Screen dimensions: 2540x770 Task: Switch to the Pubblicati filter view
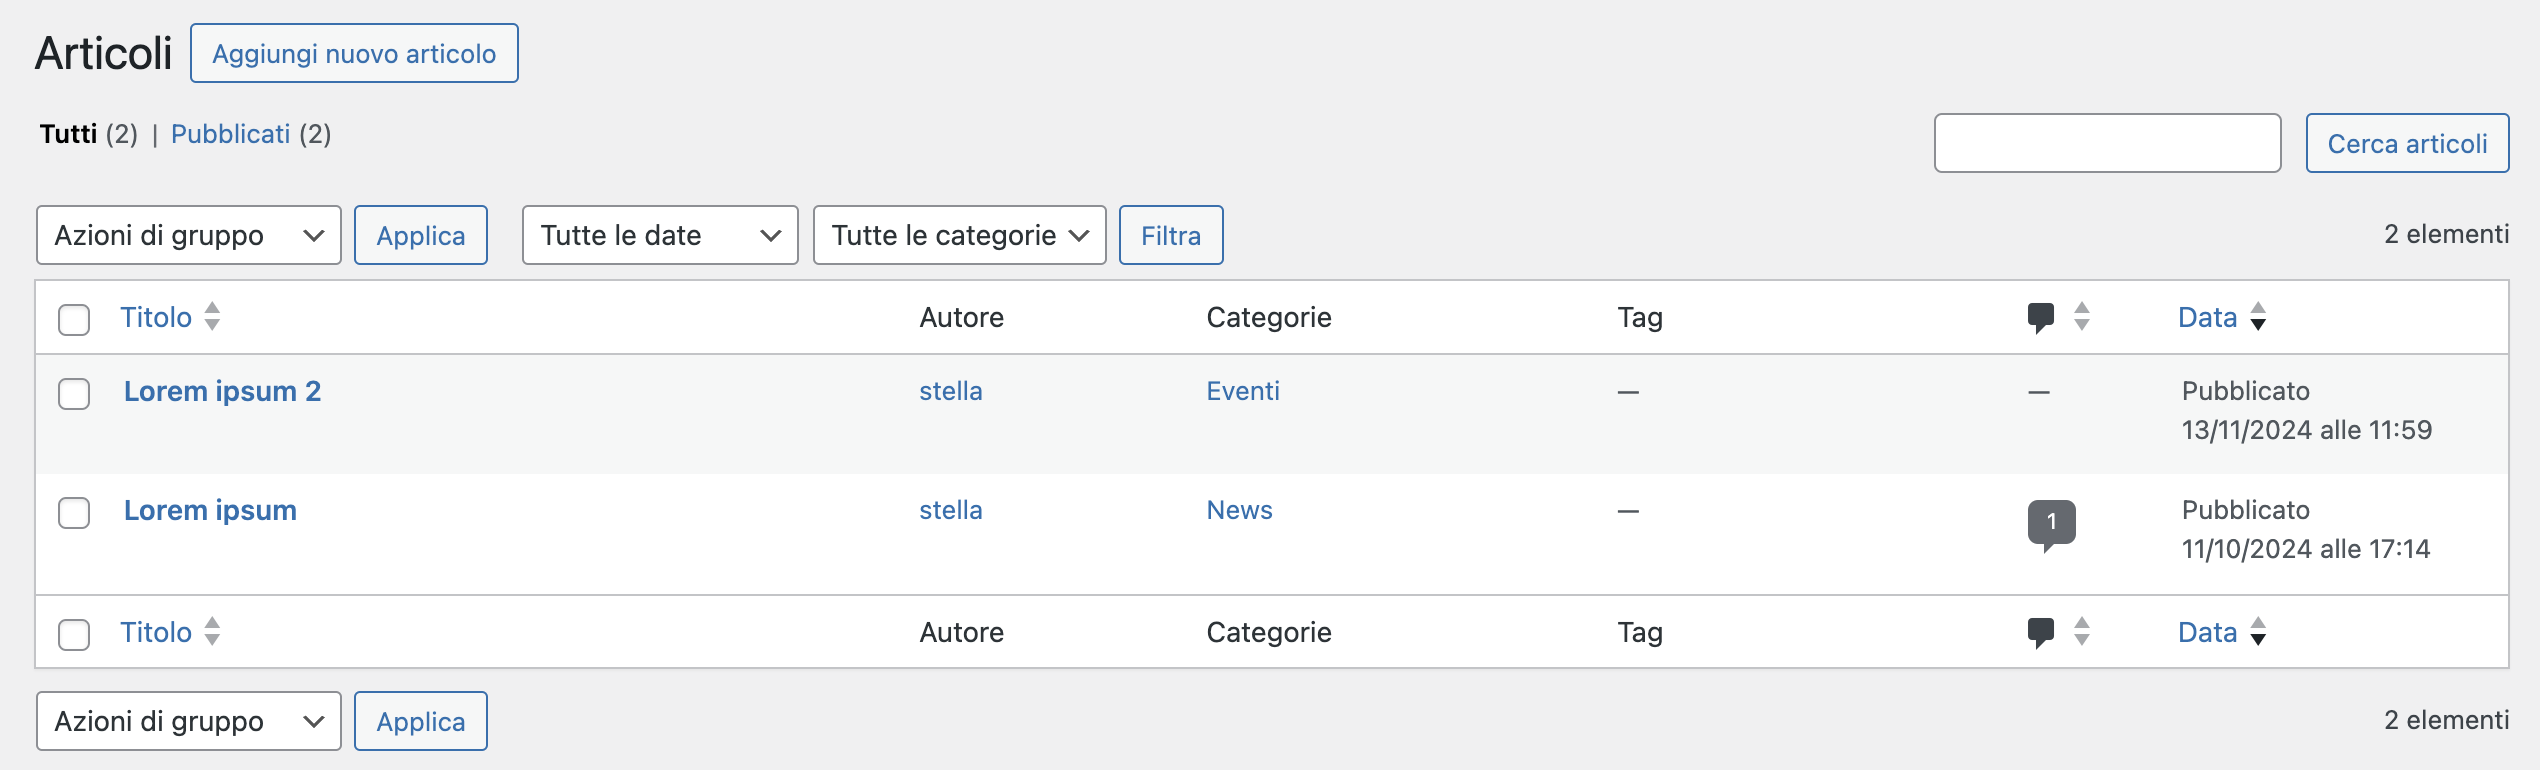(230, 134)
